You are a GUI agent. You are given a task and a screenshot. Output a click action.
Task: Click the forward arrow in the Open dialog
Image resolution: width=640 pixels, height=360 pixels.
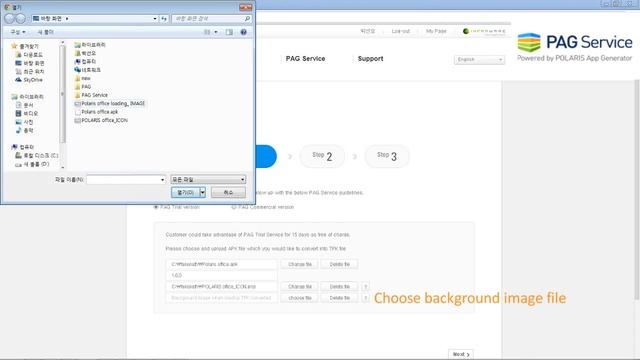20,19
